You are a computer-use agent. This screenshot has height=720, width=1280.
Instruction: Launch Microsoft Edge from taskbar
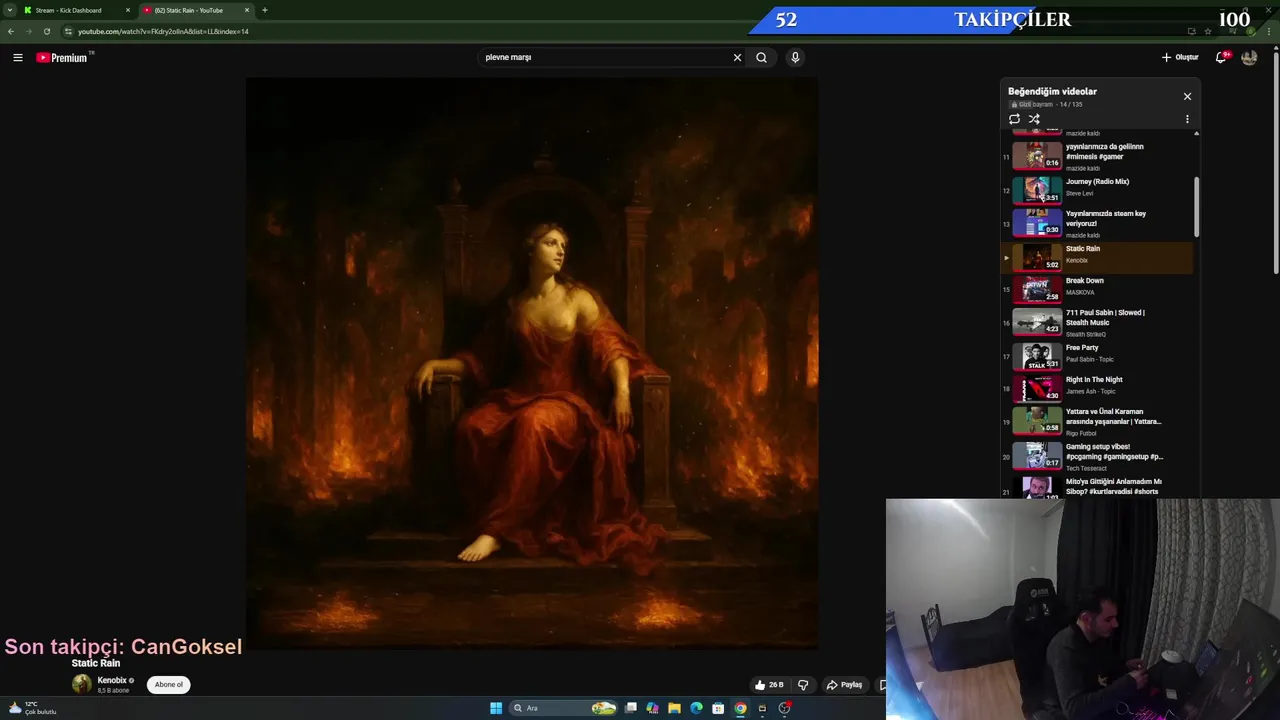click(696, 708)
